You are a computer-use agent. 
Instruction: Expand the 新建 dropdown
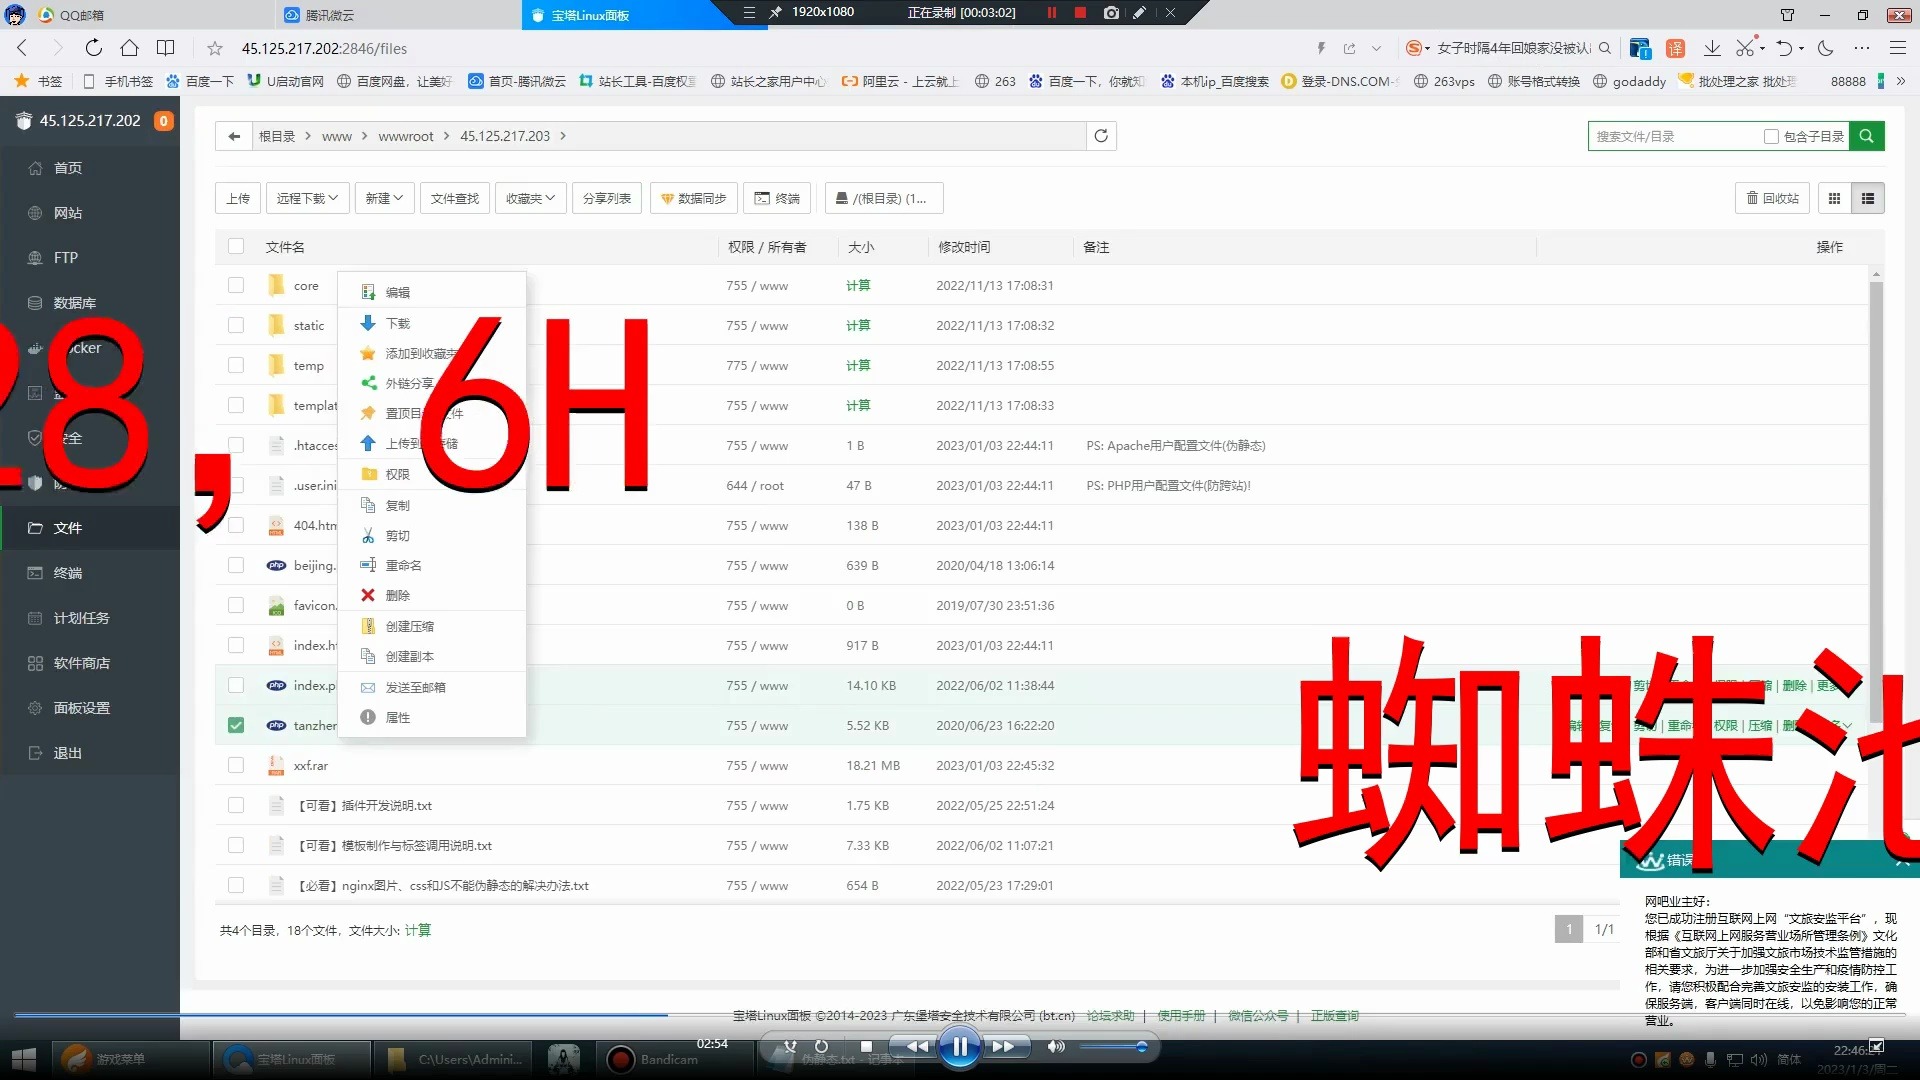click(384, 198)
